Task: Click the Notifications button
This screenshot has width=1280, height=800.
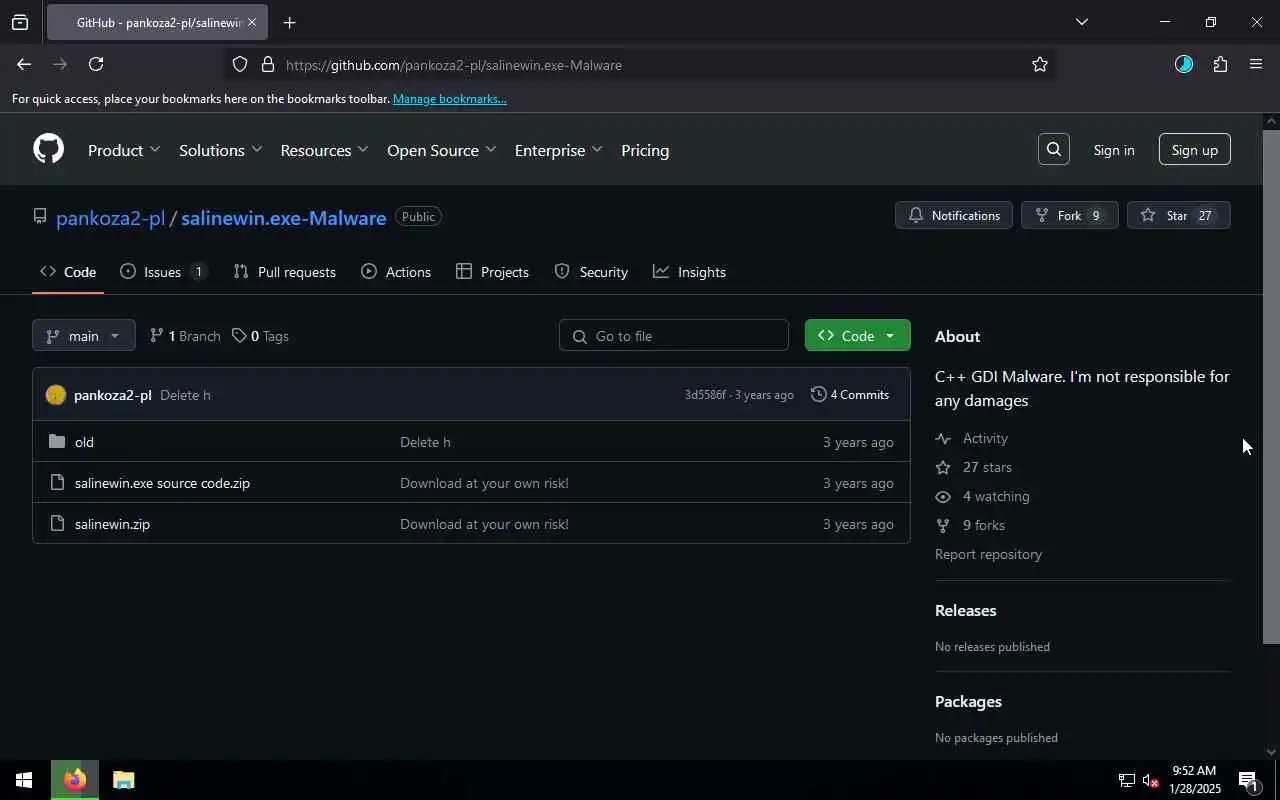Action: pos(954,216)
